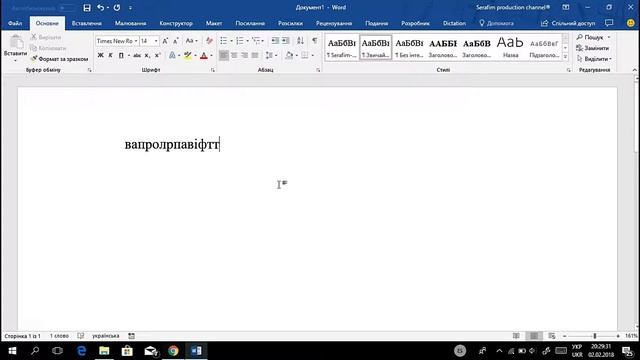Open Microsoft Store from taskbar
The height and width of the screenshot is (360, 640).
click(127, 351)
